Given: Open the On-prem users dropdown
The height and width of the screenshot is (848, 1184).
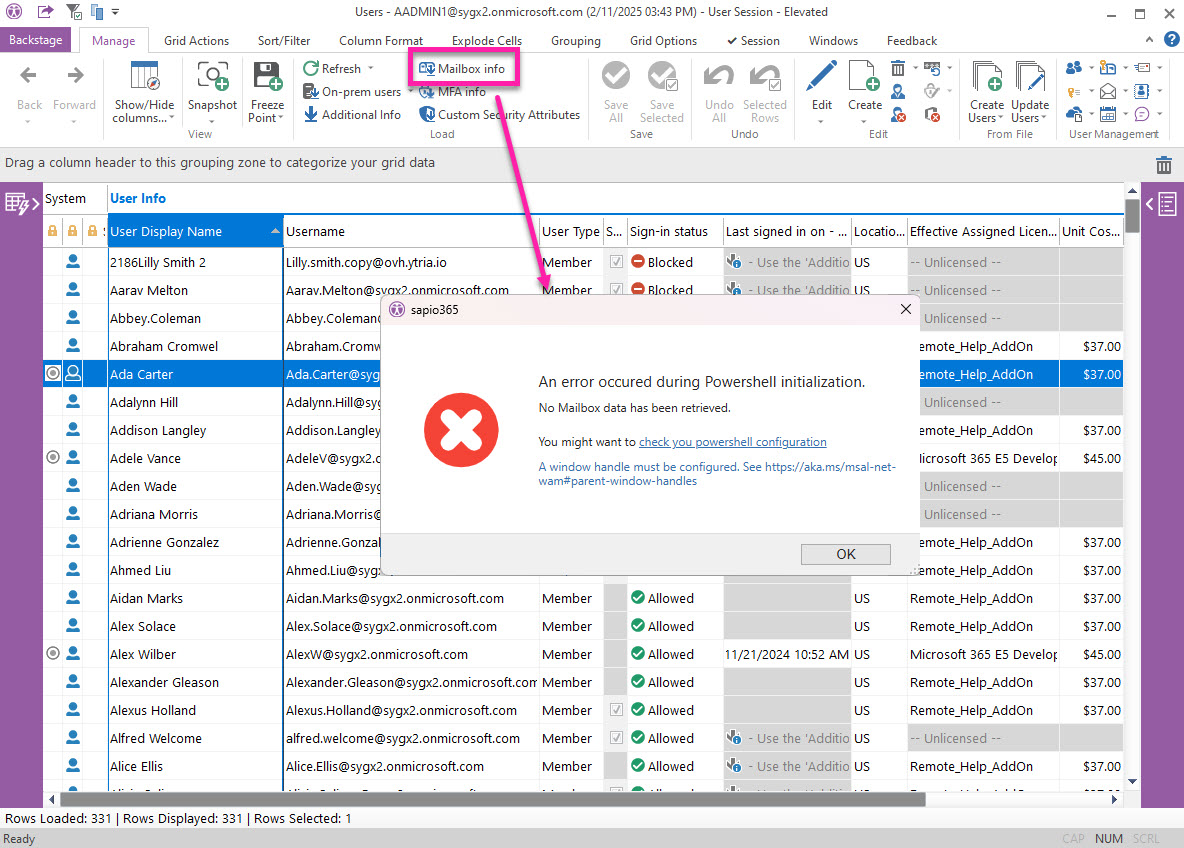Looking at the screenshot, I should pyautogui.click(x=410, y=92).
